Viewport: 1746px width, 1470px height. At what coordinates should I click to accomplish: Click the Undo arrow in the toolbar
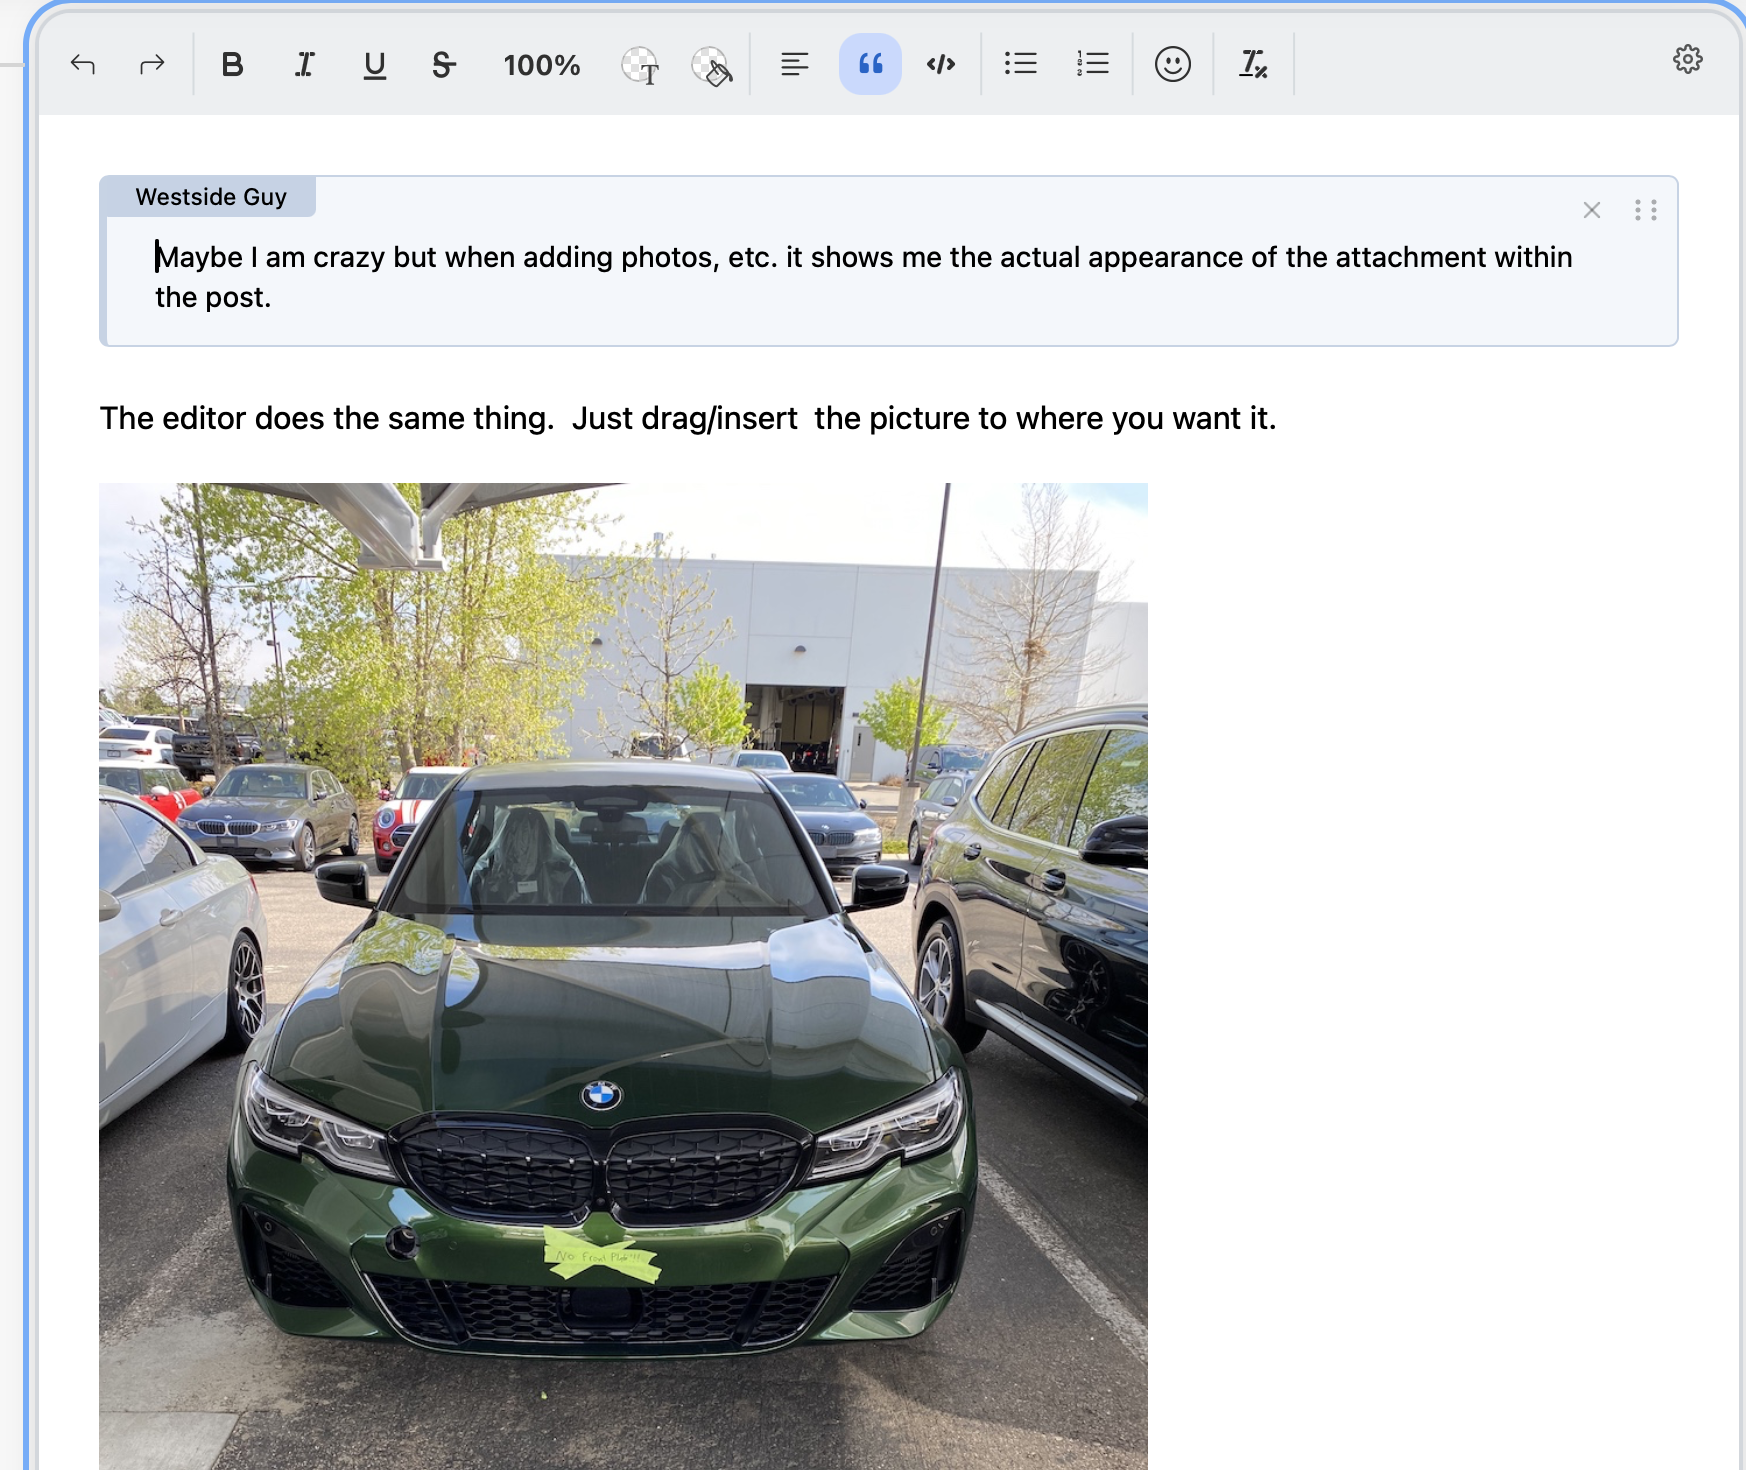(x=83, y=65)
